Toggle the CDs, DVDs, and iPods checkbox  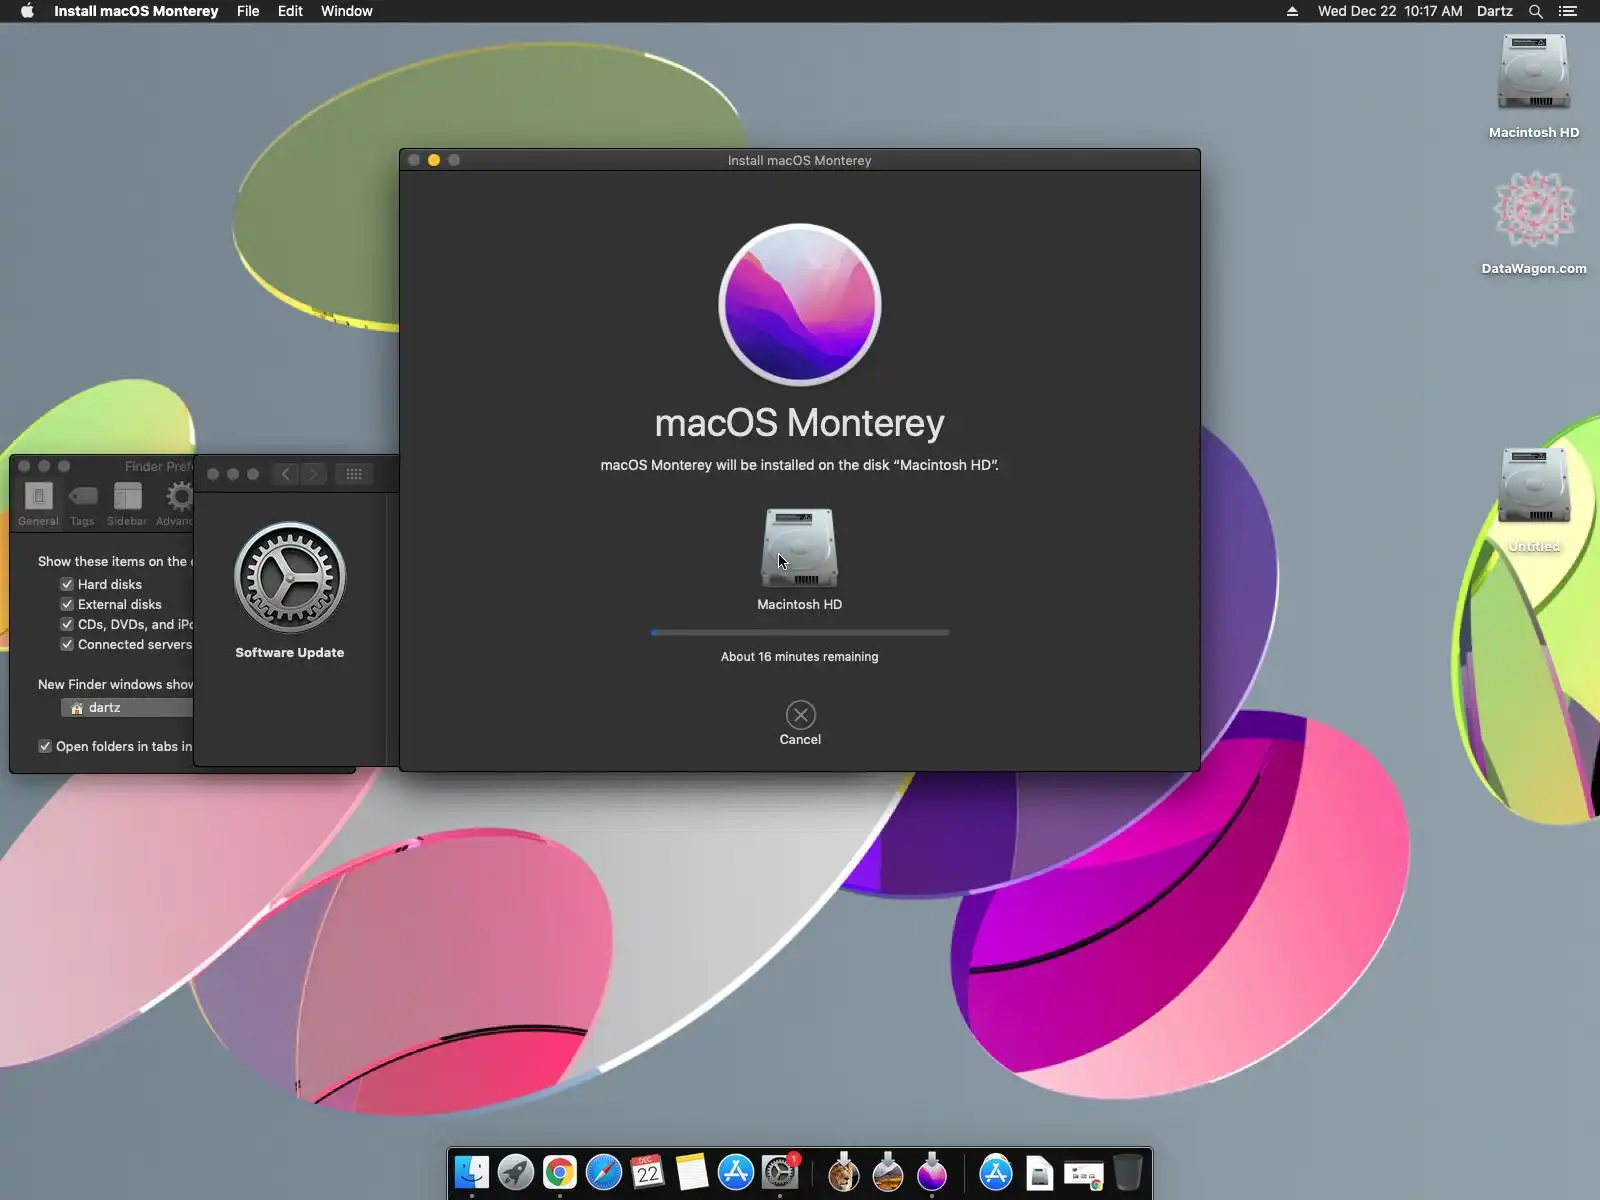click(x=67, y=624)
